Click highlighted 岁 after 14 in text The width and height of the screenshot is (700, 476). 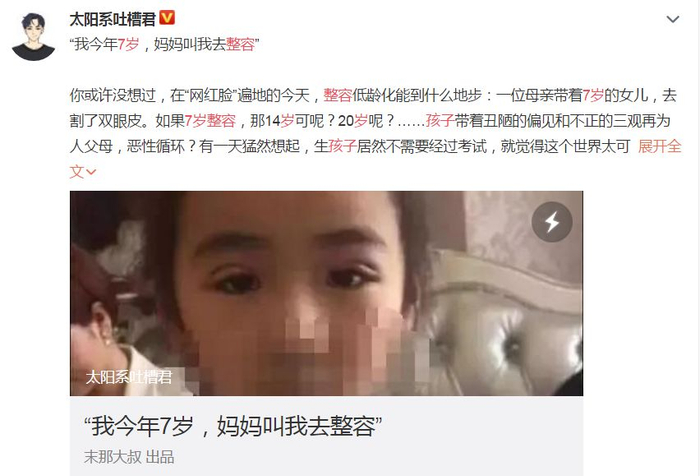(287, 121)
